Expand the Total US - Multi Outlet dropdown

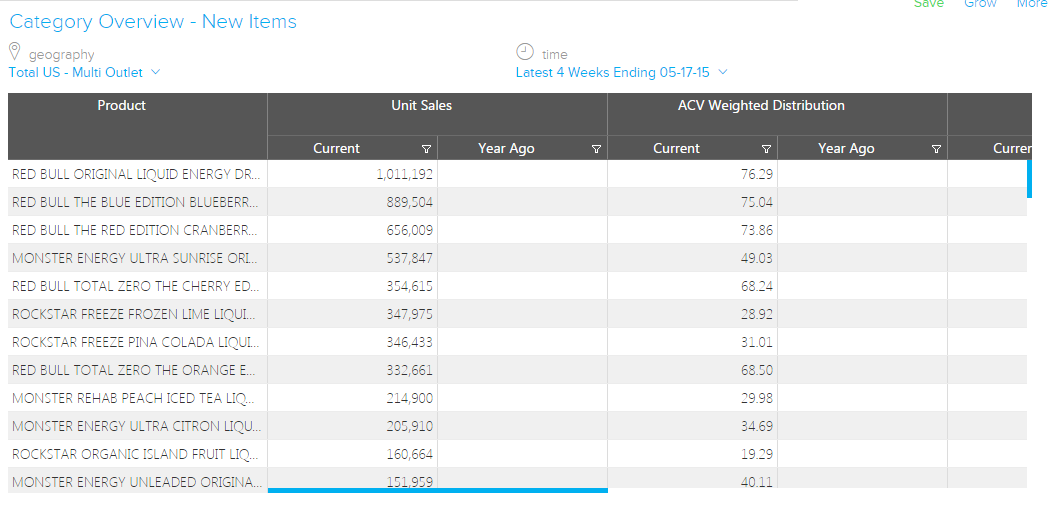pyautogui.click(x=85, y=72)
